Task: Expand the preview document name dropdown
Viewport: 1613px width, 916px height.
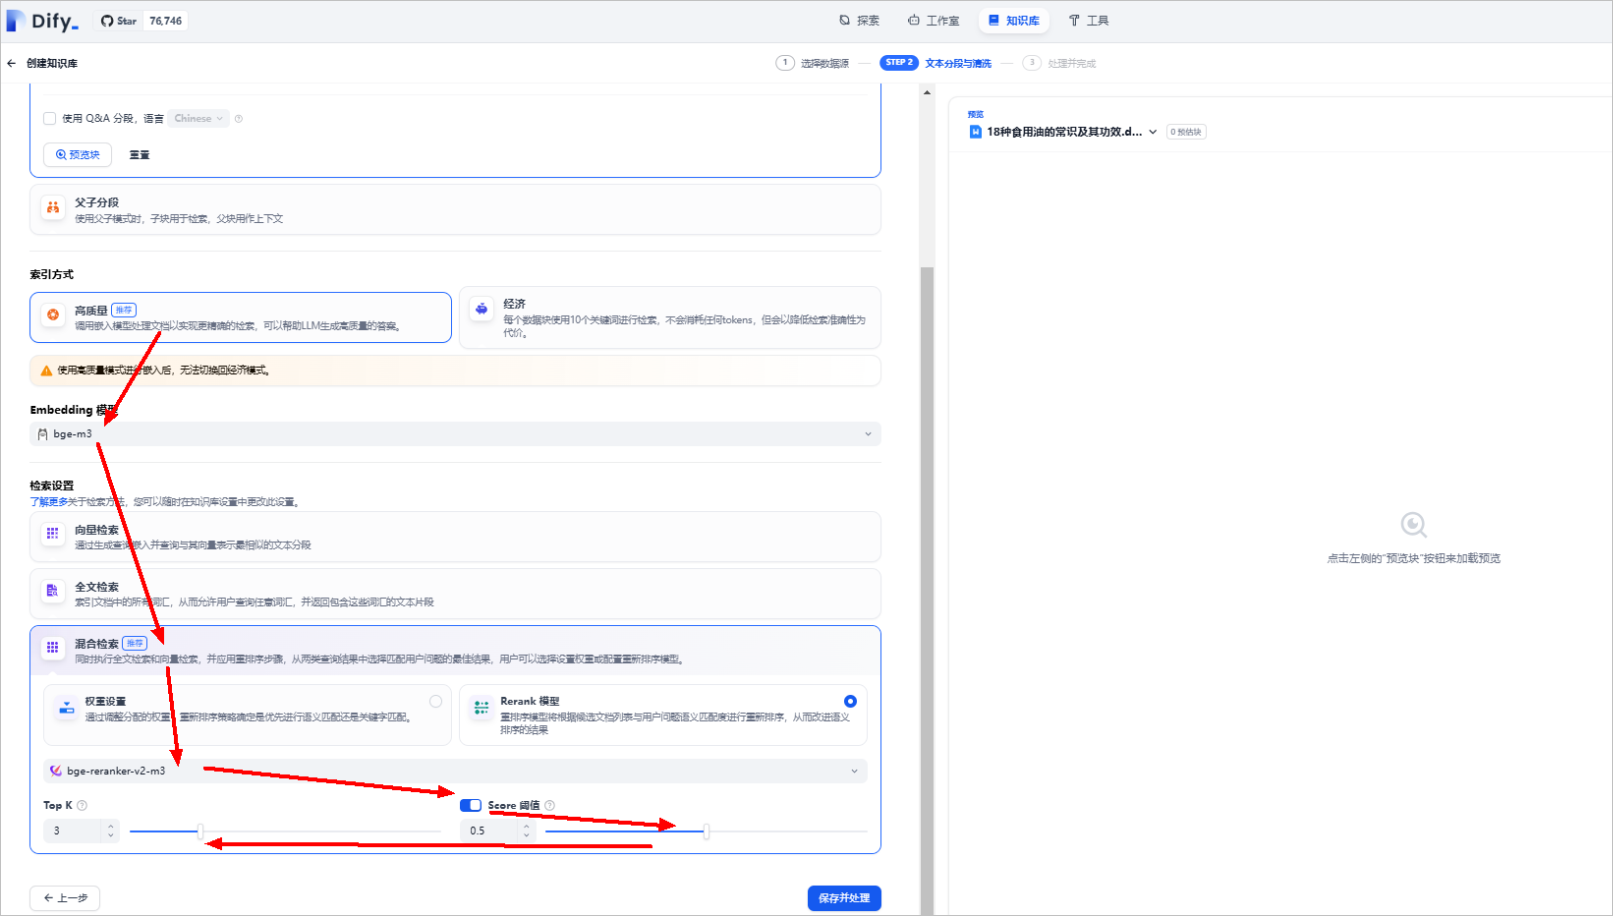Action: [x=1153, y=132]
